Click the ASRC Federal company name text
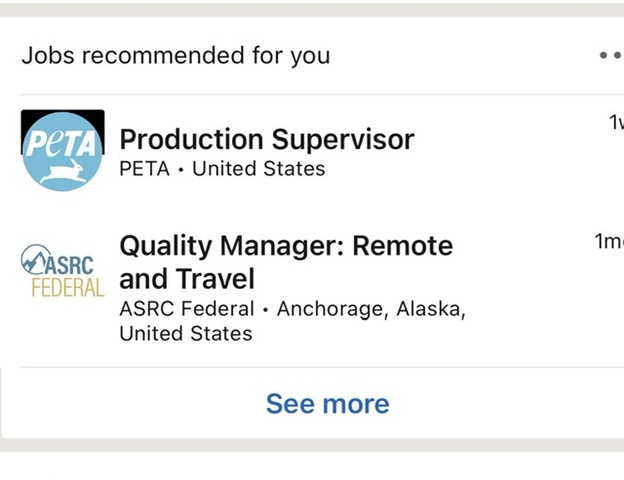Screen dimensions: 624x480 tap(187, 309)
